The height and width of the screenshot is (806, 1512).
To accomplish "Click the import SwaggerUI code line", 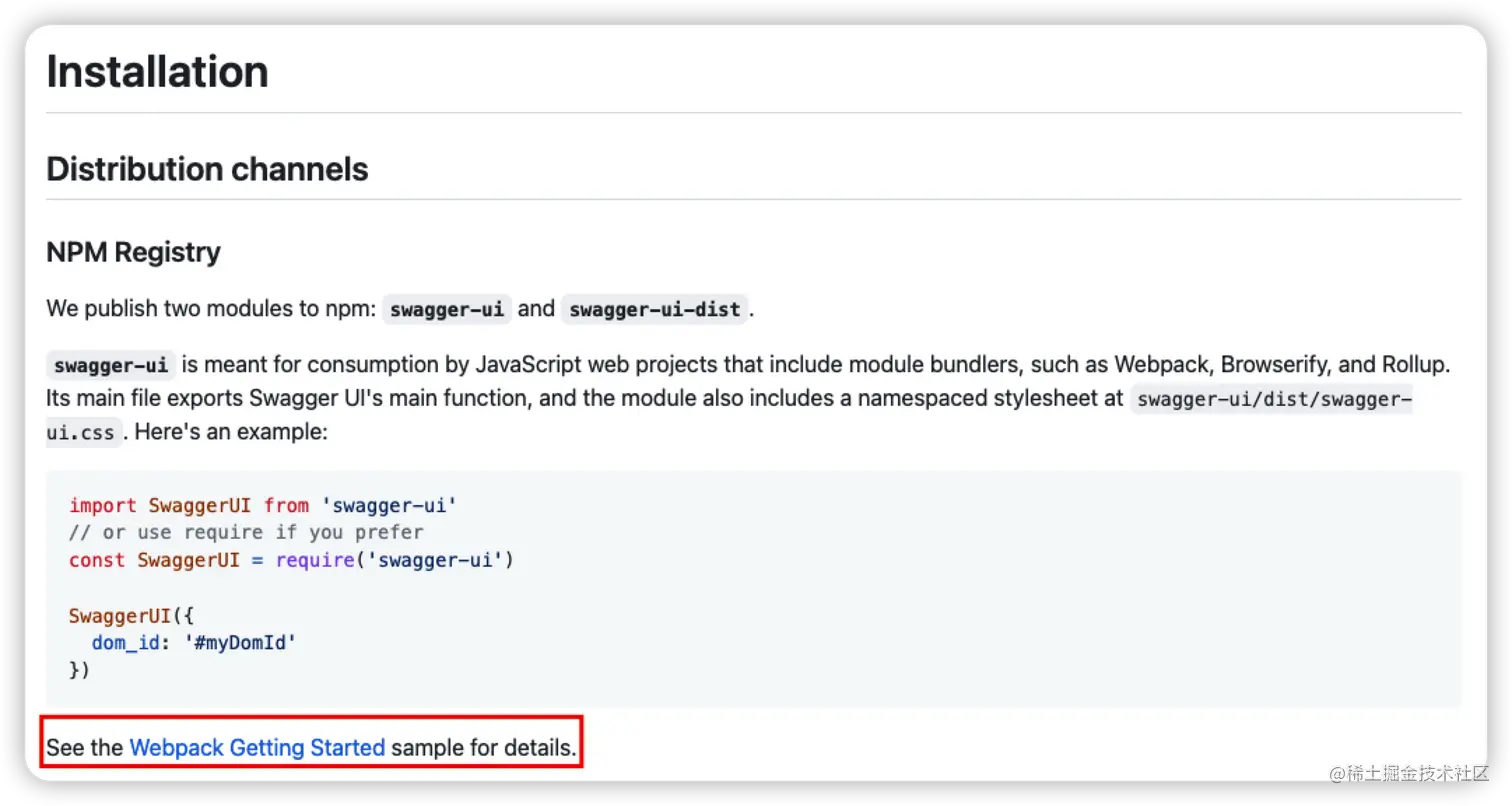I will click(x=263, y=505).
